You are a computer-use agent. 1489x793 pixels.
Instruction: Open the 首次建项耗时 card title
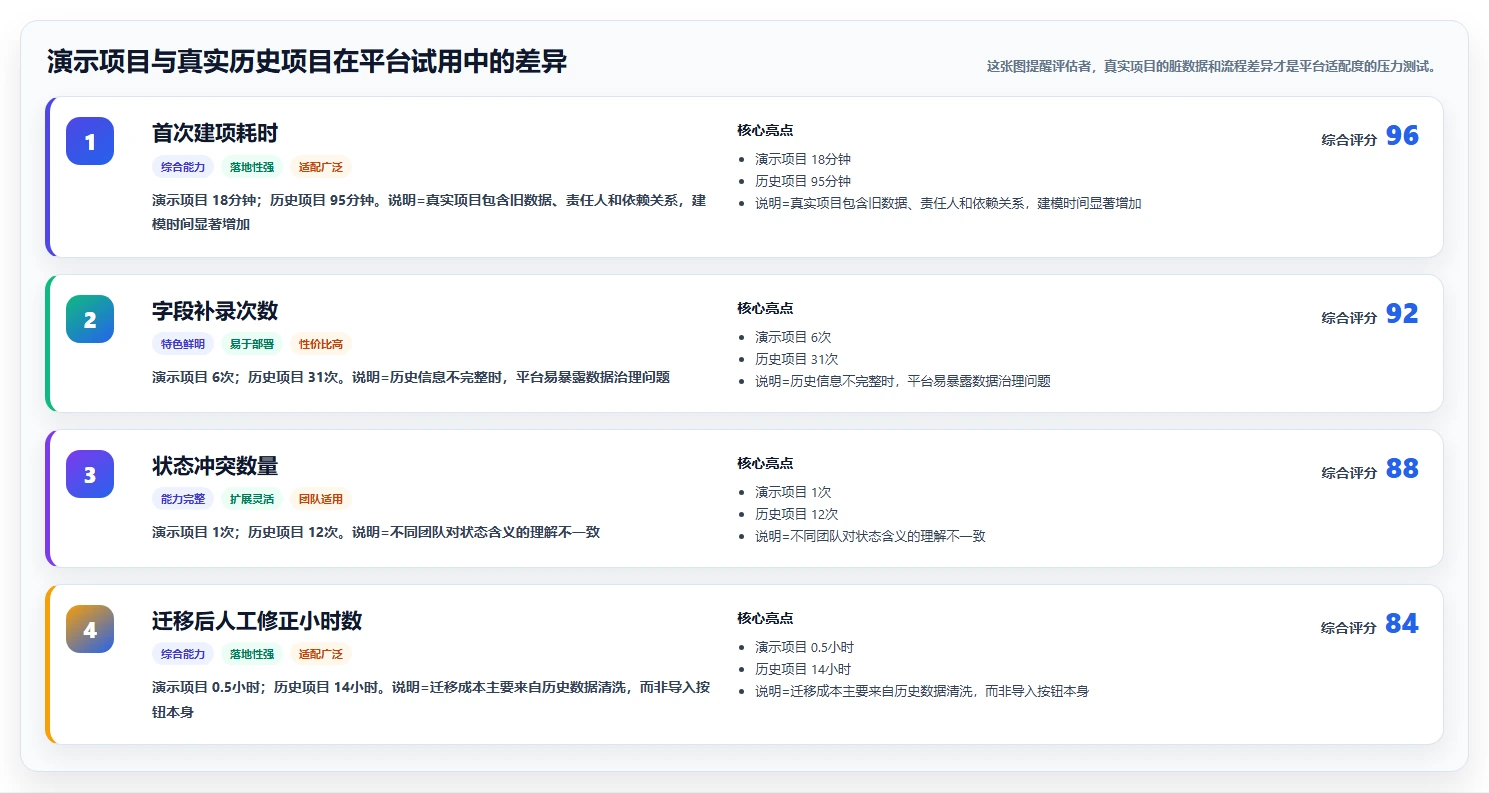215,133
